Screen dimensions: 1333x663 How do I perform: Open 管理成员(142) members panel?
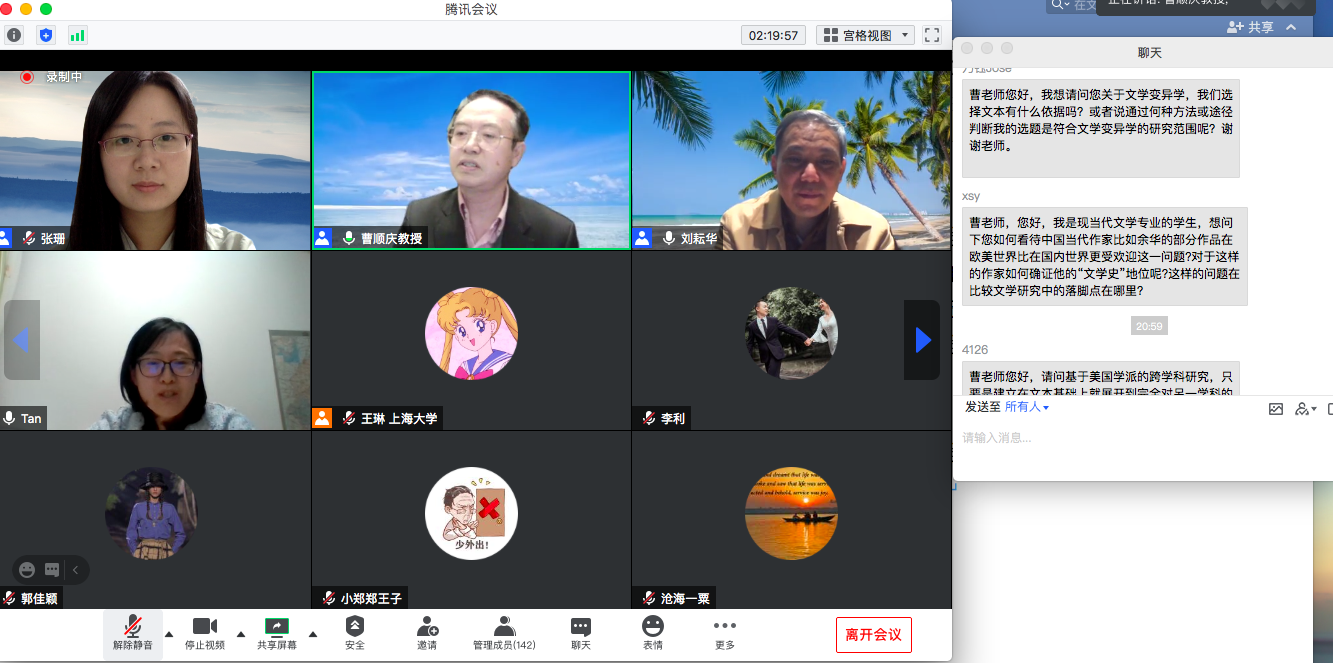(x=504, y=633)
